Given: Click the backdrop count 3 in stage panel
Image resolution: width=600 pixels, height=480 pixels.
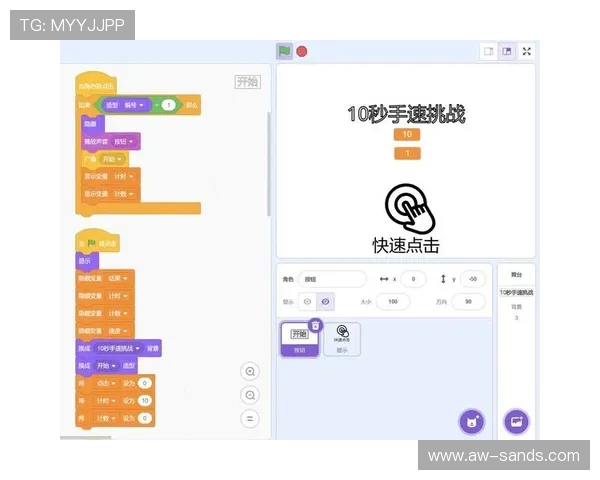Looking at the screenshot, I should point(516,318).
